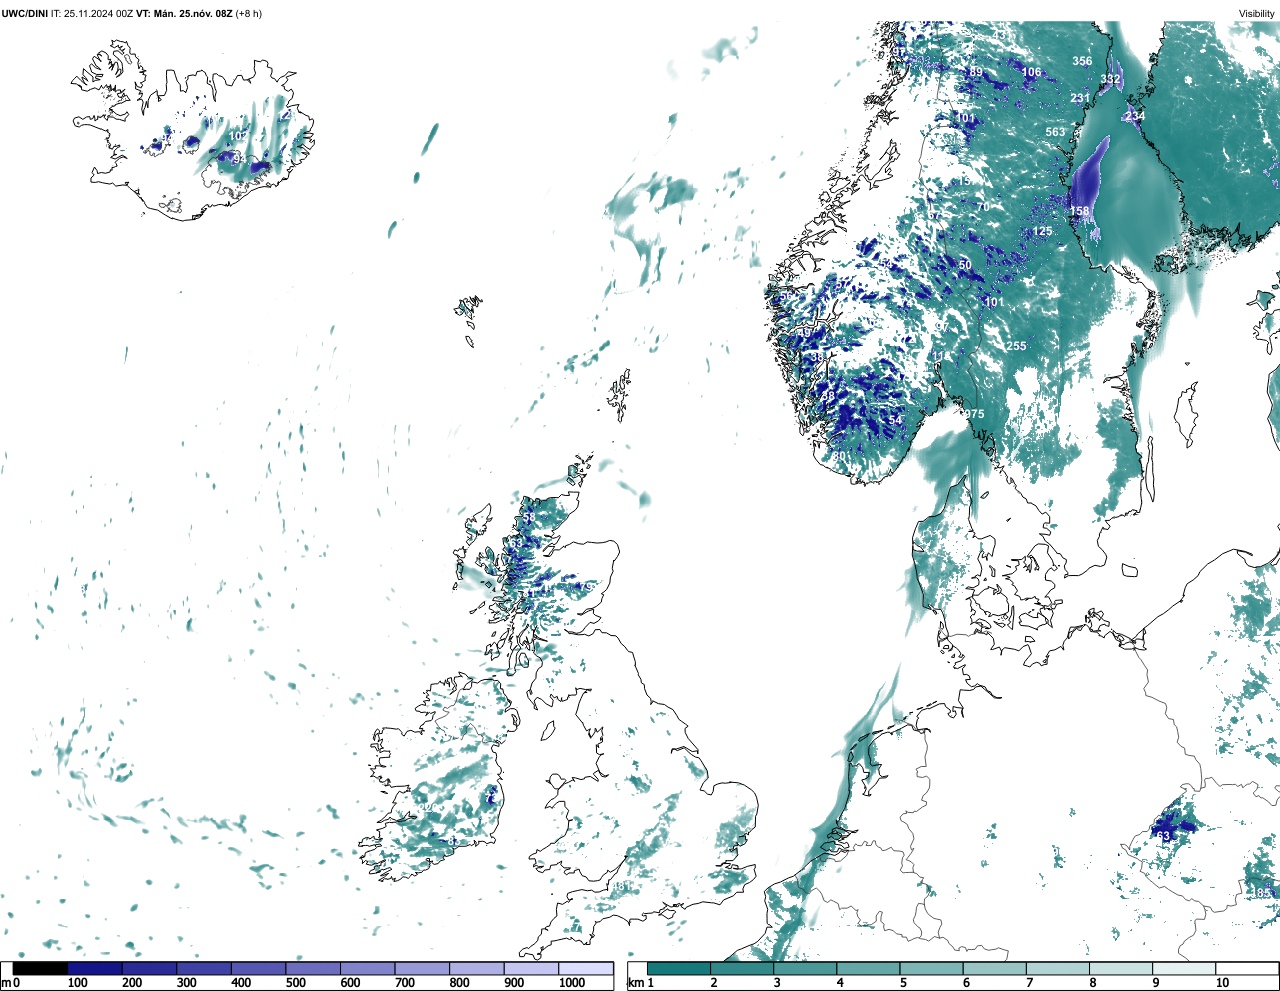
Task: Click the '975' value near Oslofjord
Action: 974,414
